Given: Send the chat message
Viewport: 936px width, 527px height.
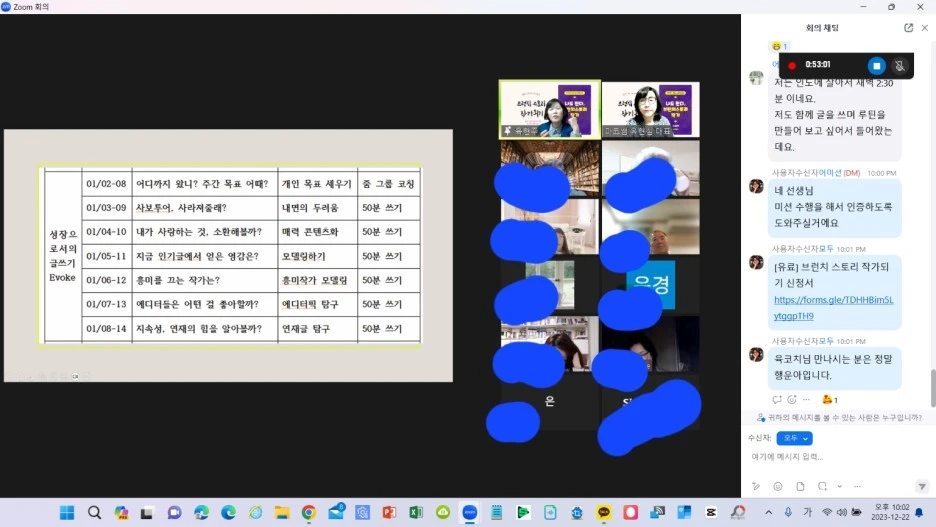Looking at the screenshot, I should point(922,486).
